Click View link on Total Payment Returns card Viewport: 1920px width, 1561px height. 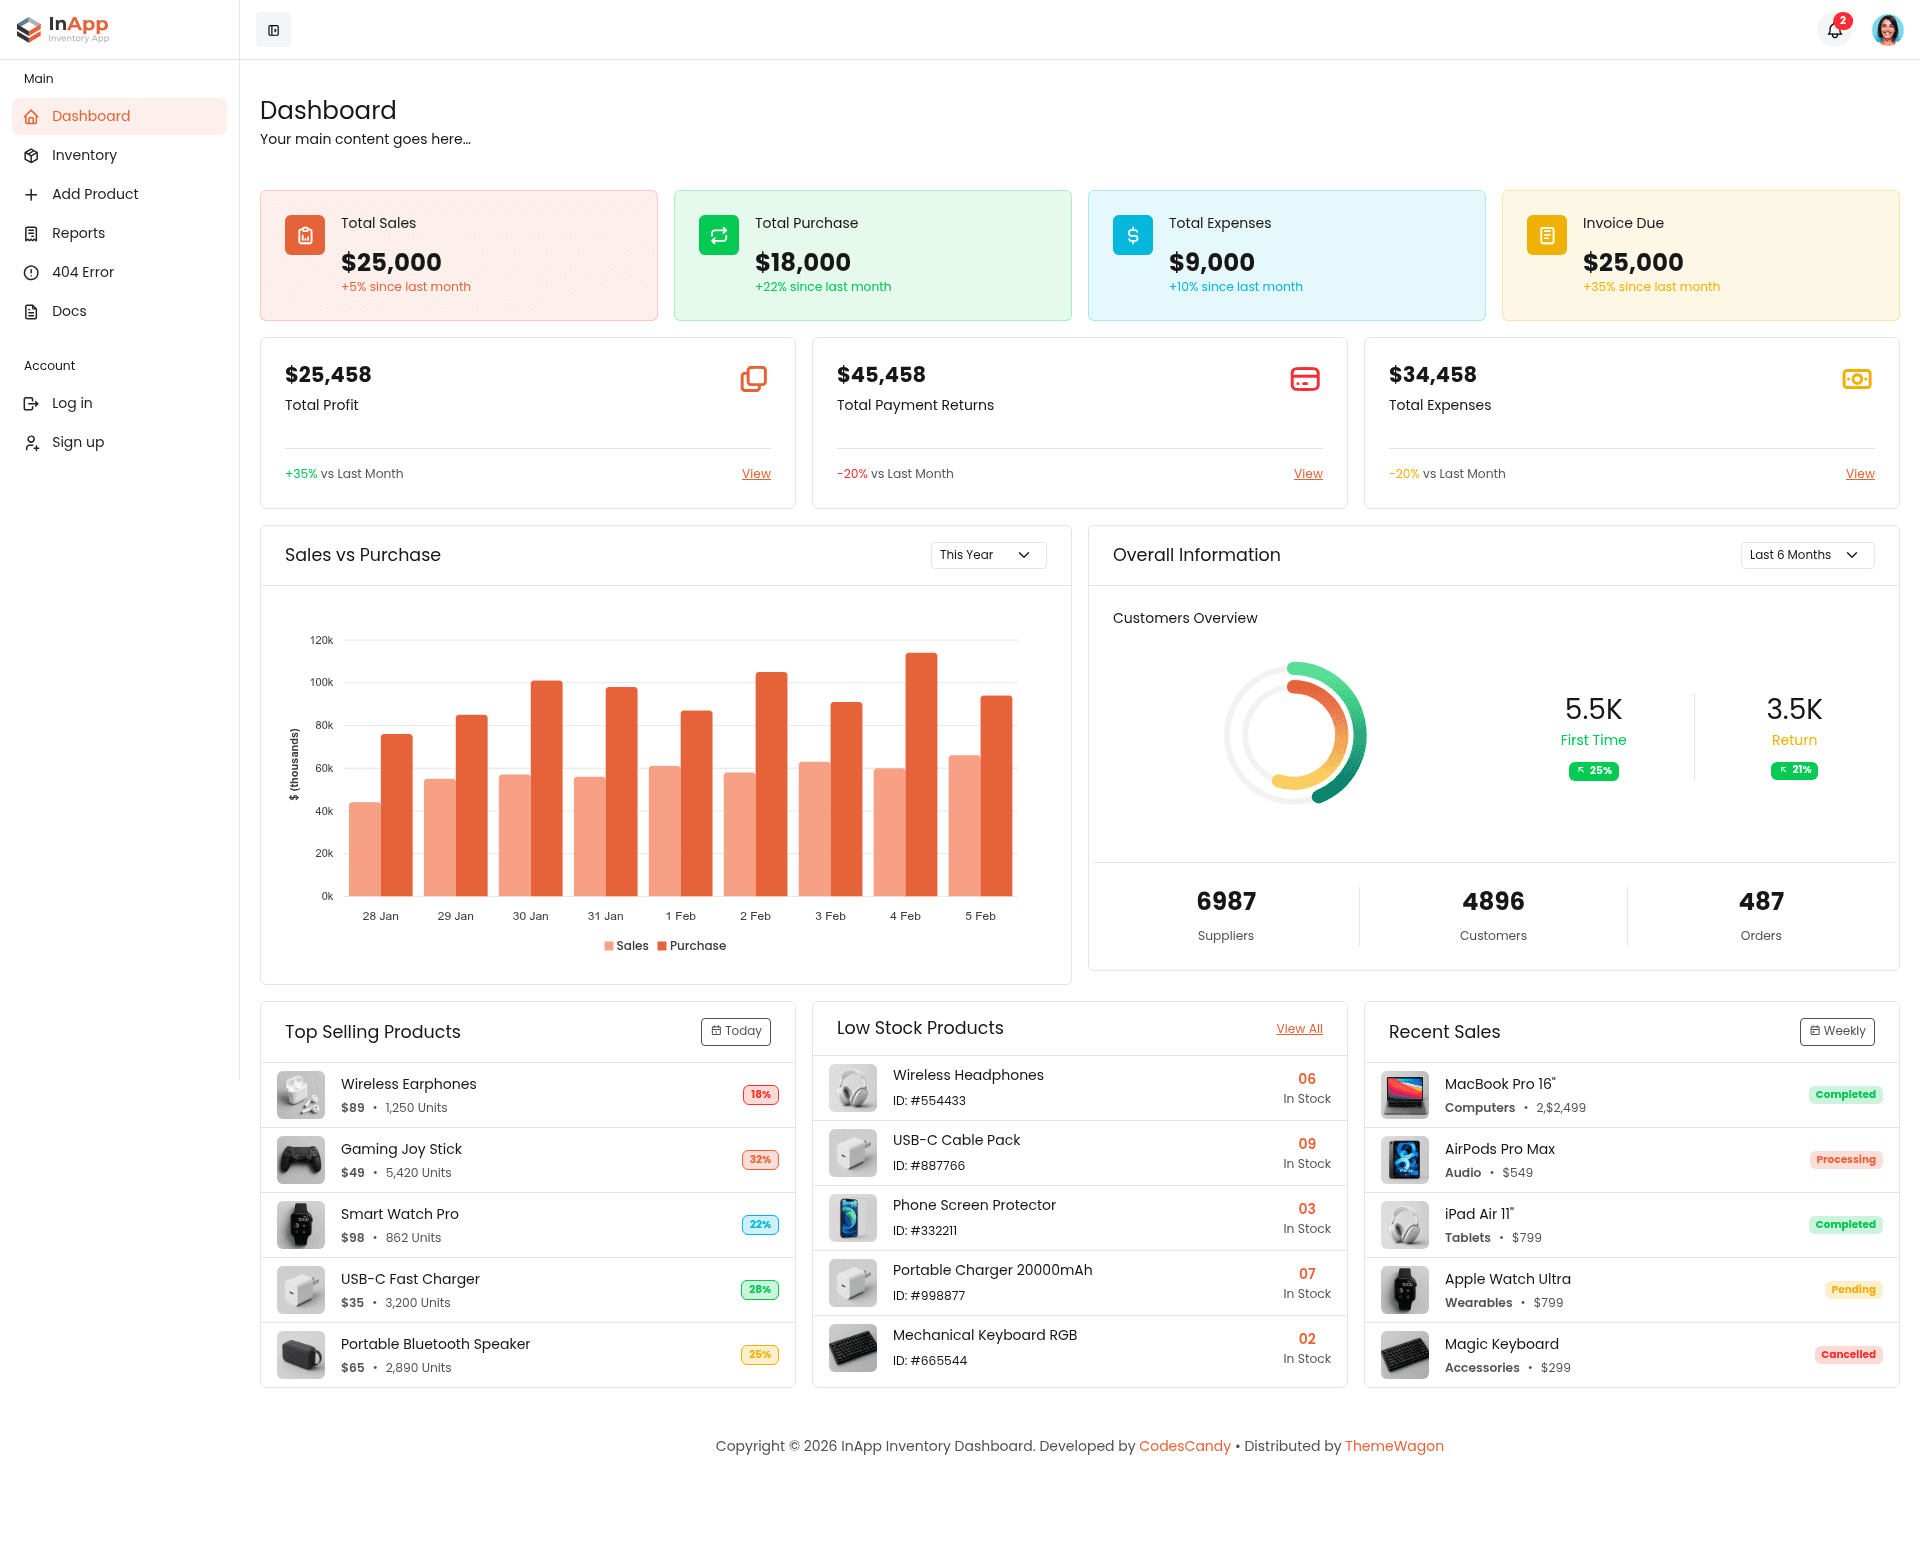[x=1308, y=474]
